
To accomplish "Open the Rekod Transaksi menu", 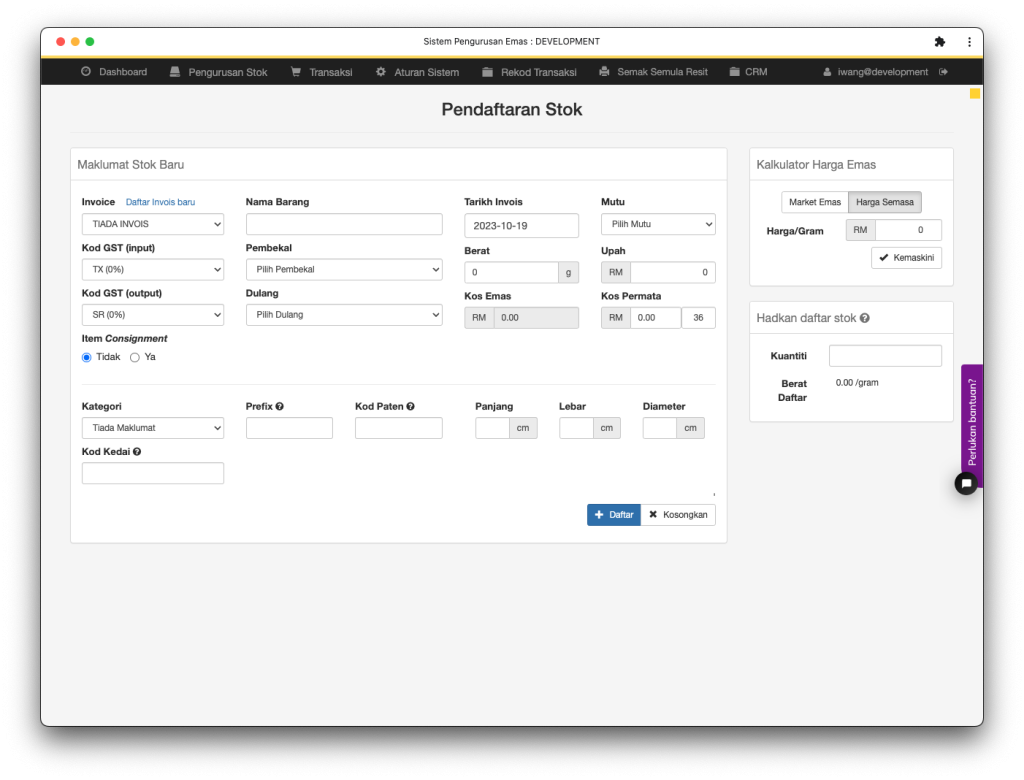I will (528, 72).
